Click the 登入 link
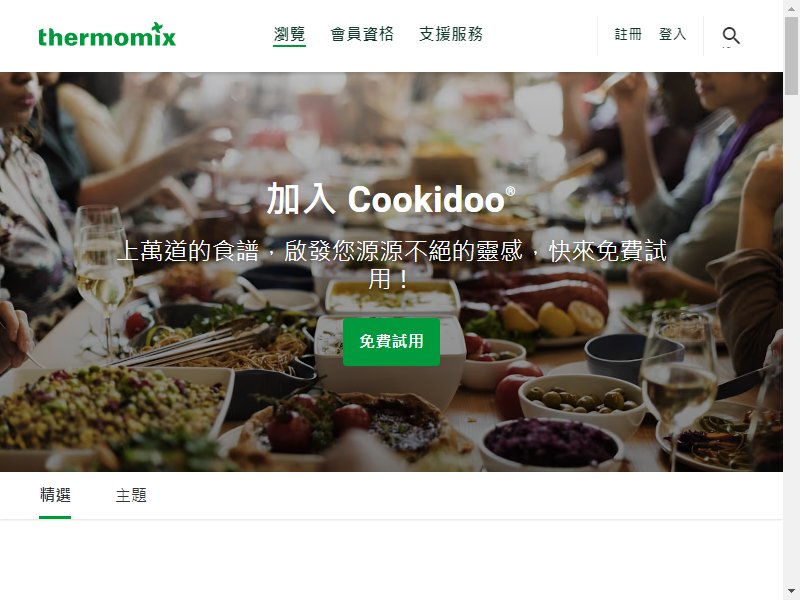Screen dimensions: 800x600 pyautogui.click(x=672, y=34)
